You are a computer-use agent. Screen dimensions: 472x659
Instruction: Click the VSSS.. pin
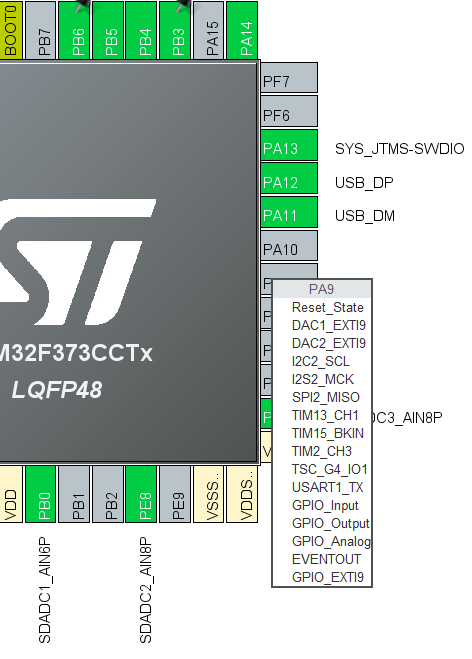[x=209, y=494]
